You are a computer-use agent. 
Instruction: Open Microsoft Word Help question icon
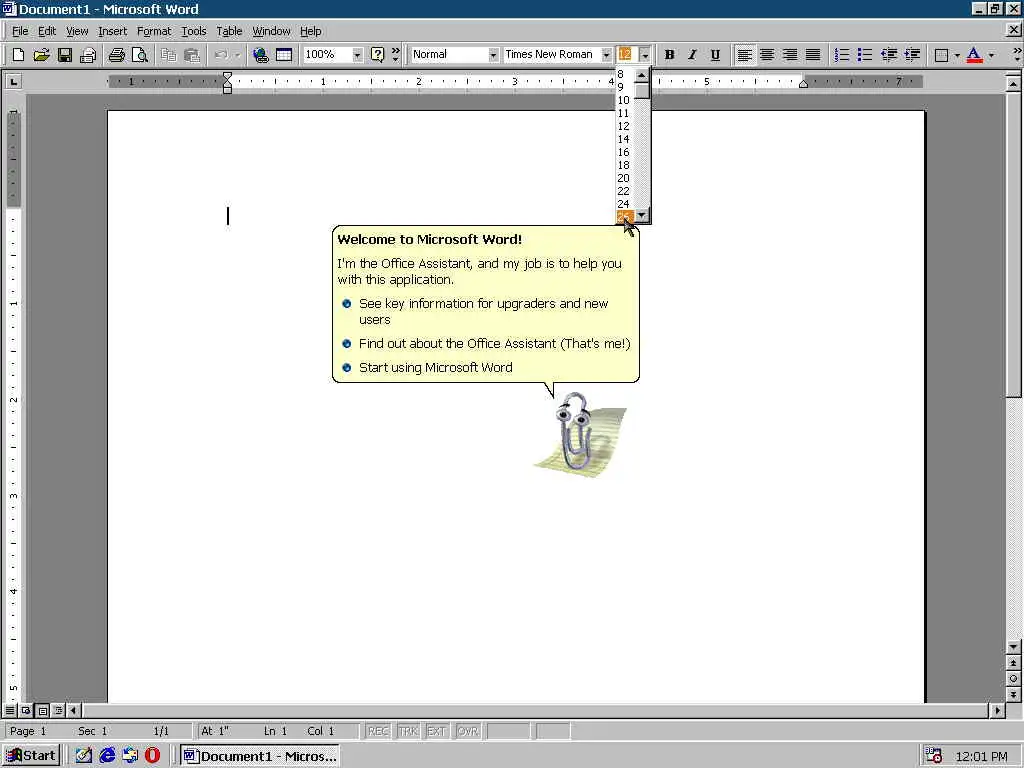(x=377, y=55)
